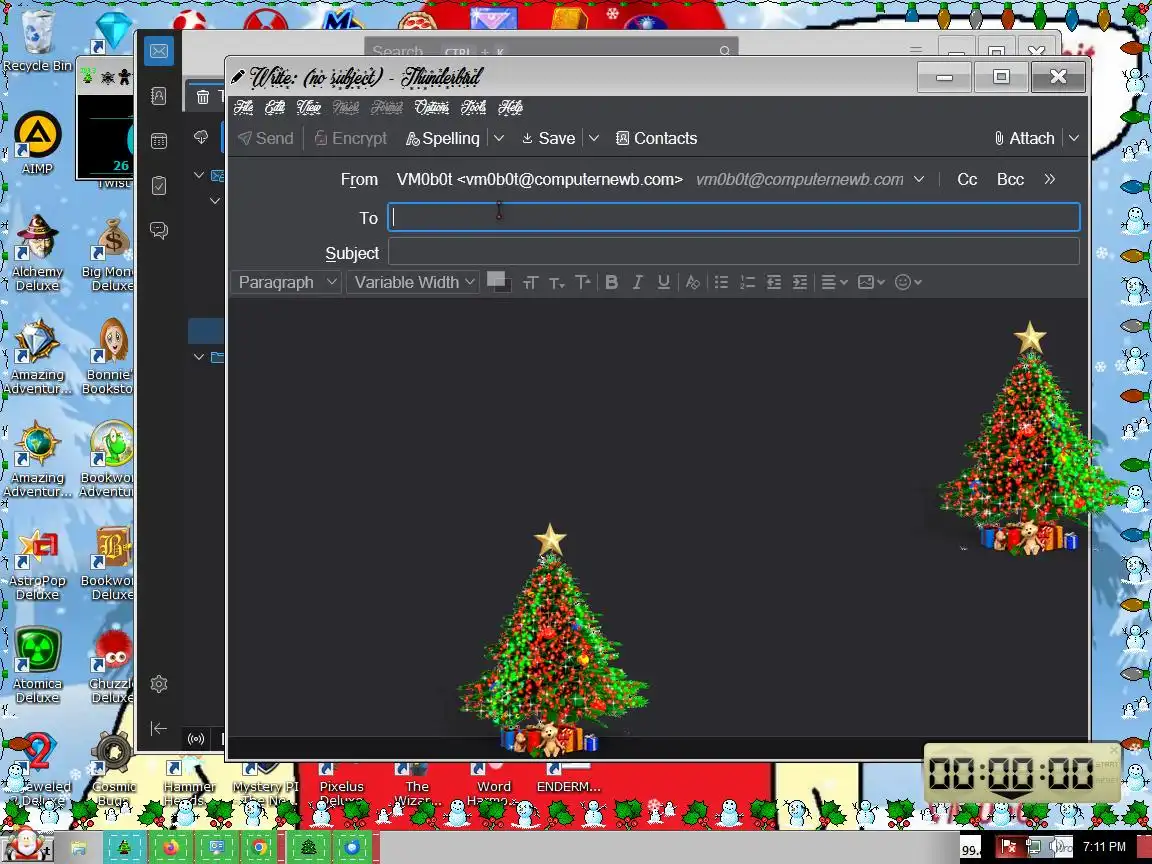Toggle italic formatting

click(x=638, y=282)
